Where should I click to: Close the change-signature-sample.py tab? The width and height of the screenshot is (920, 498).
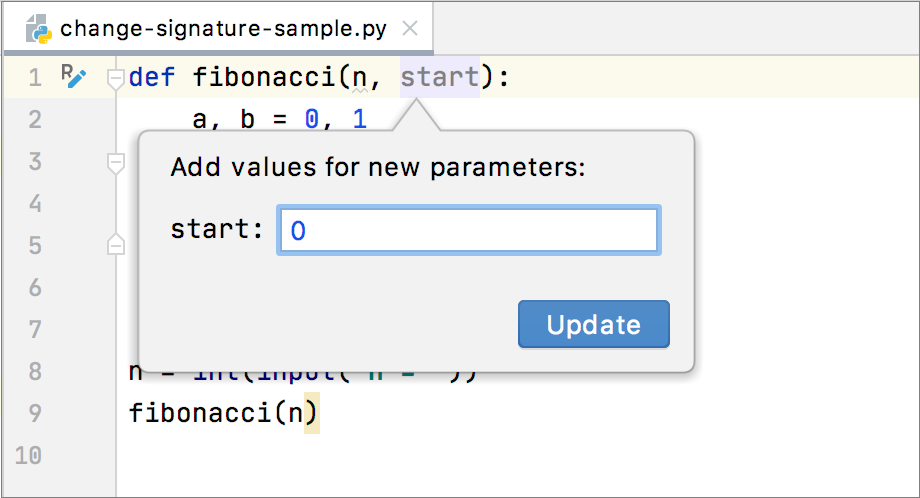tap(408, 28)
